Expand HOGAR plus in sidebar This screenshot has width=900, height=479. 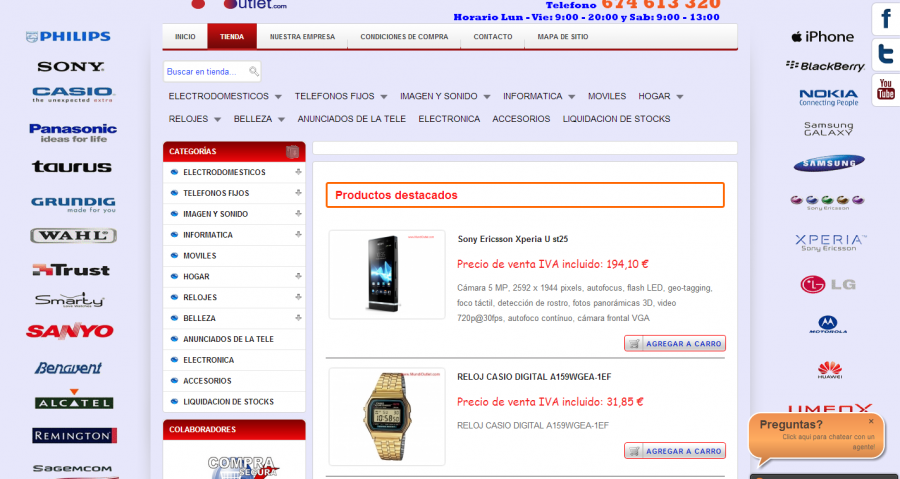click(x=298, y=276)
